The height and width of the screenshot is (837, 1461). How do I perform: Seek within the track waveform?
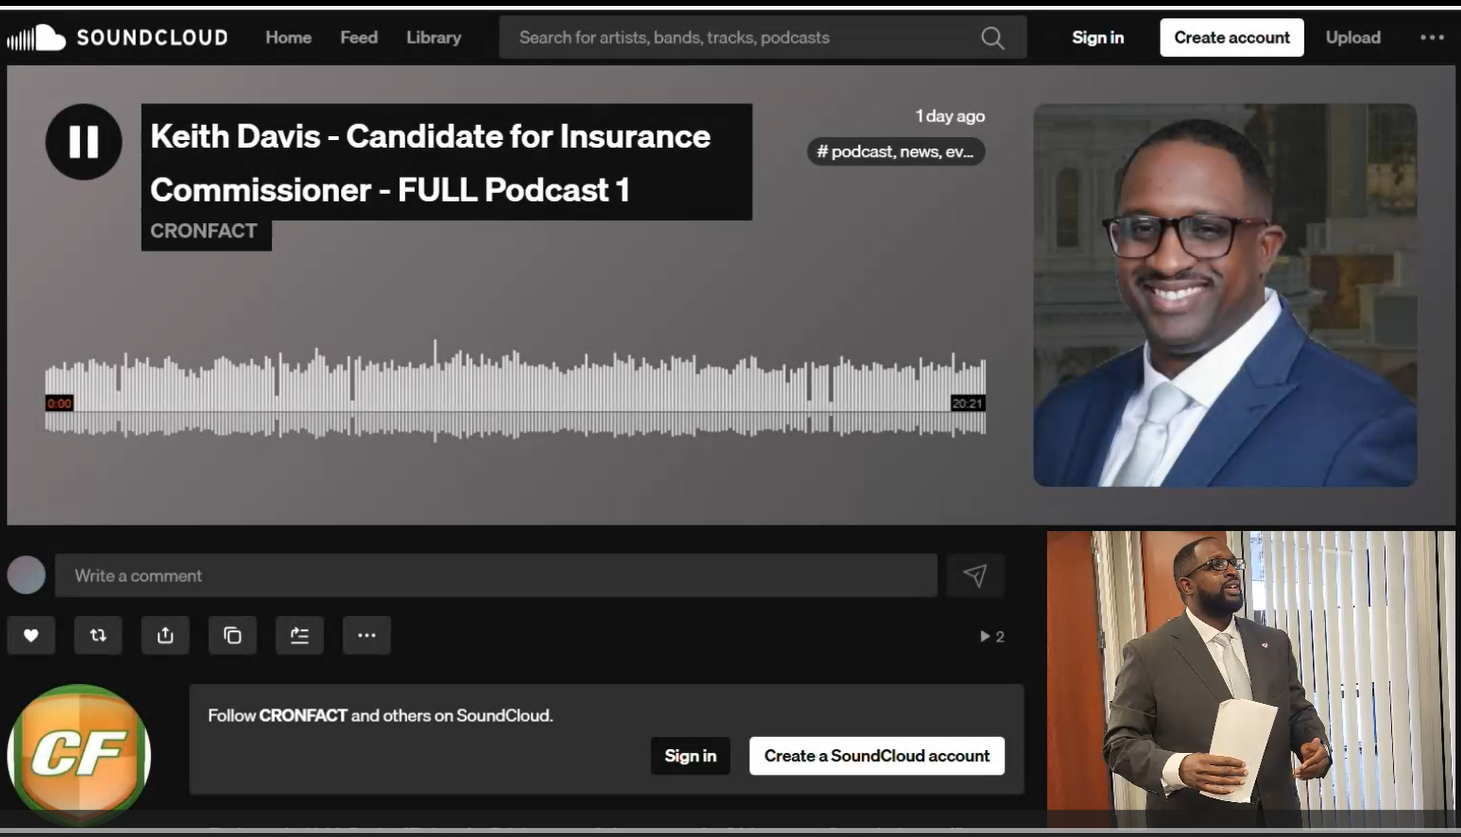tap(515, 390)
